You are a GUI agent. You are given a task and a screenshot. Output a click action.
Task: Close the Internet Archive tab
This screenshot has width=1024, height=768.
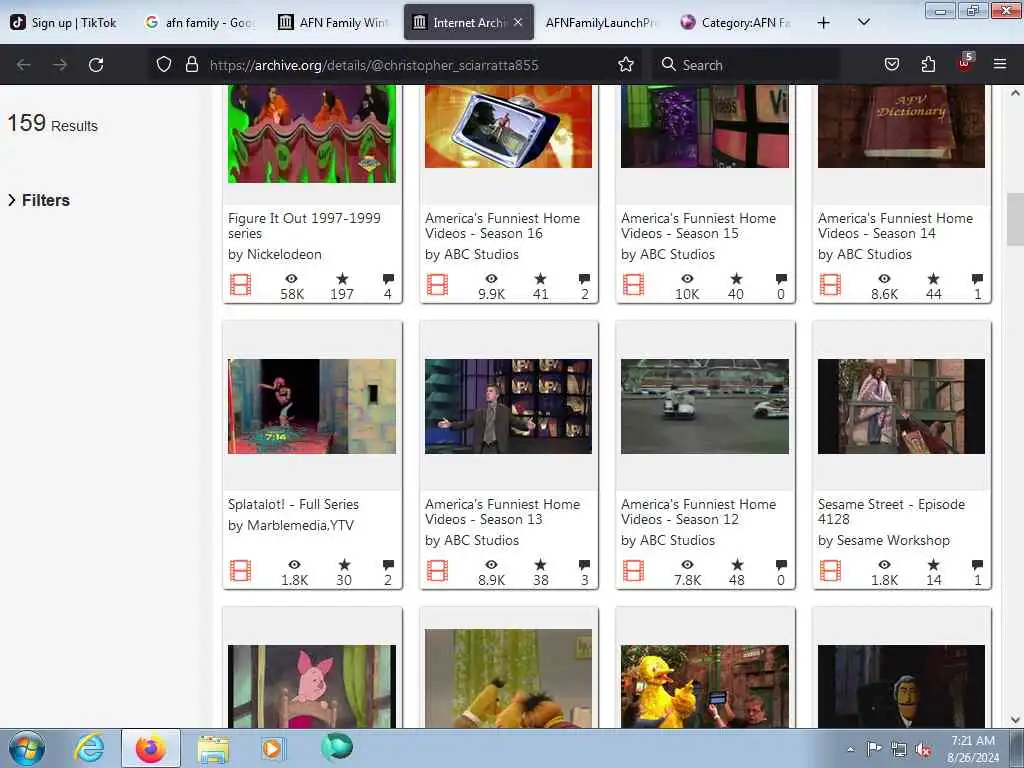[x=518, y=22]
